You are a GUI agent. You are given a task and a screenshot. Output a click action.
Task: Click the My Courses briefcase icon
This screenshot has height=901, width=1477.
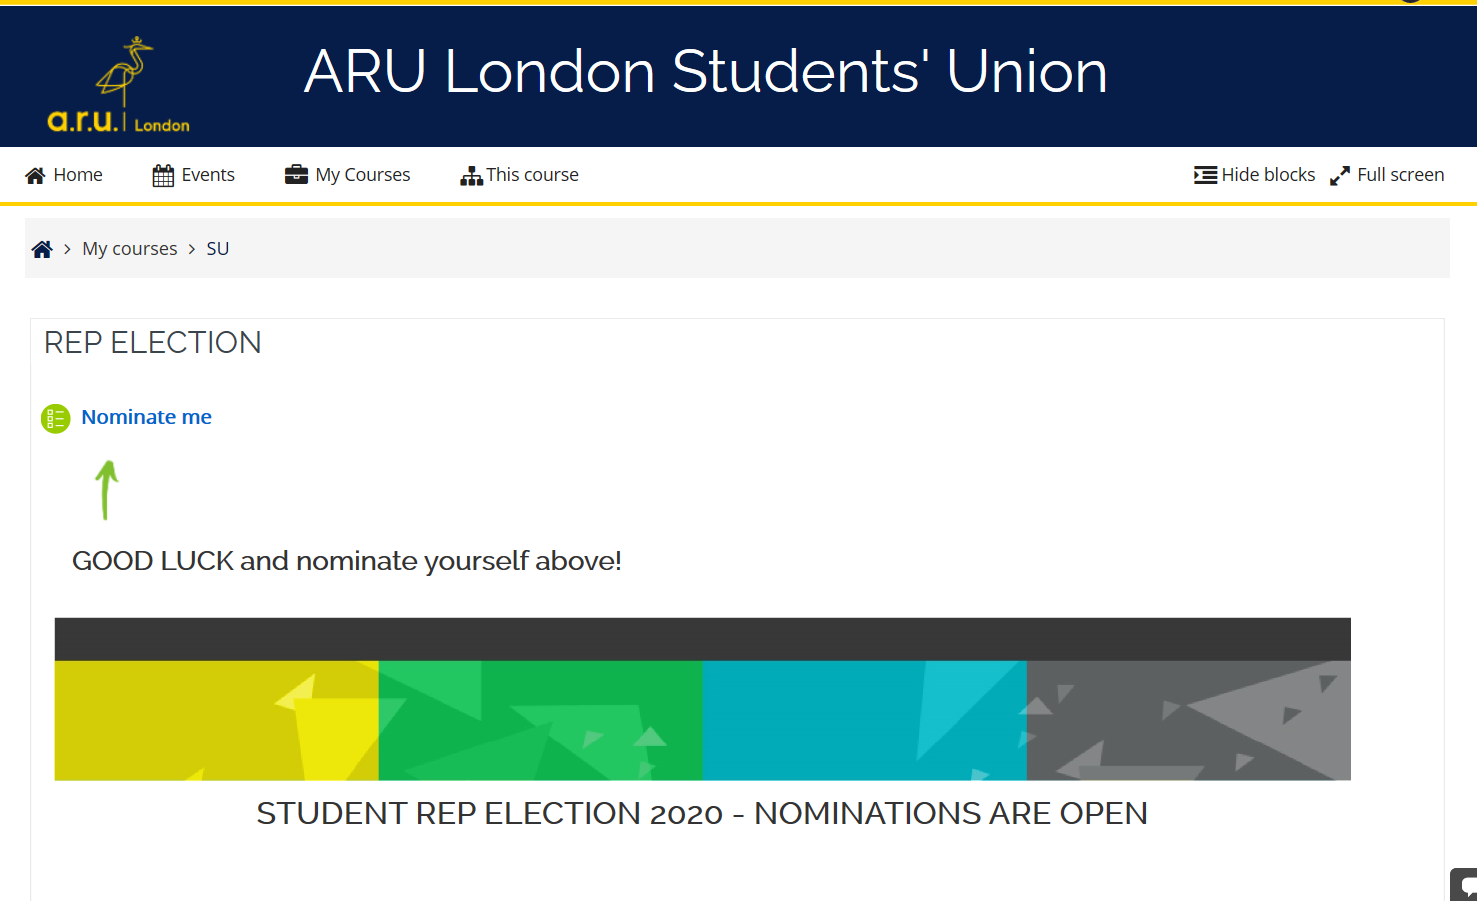pyautogui.click(x=296, y=175)
